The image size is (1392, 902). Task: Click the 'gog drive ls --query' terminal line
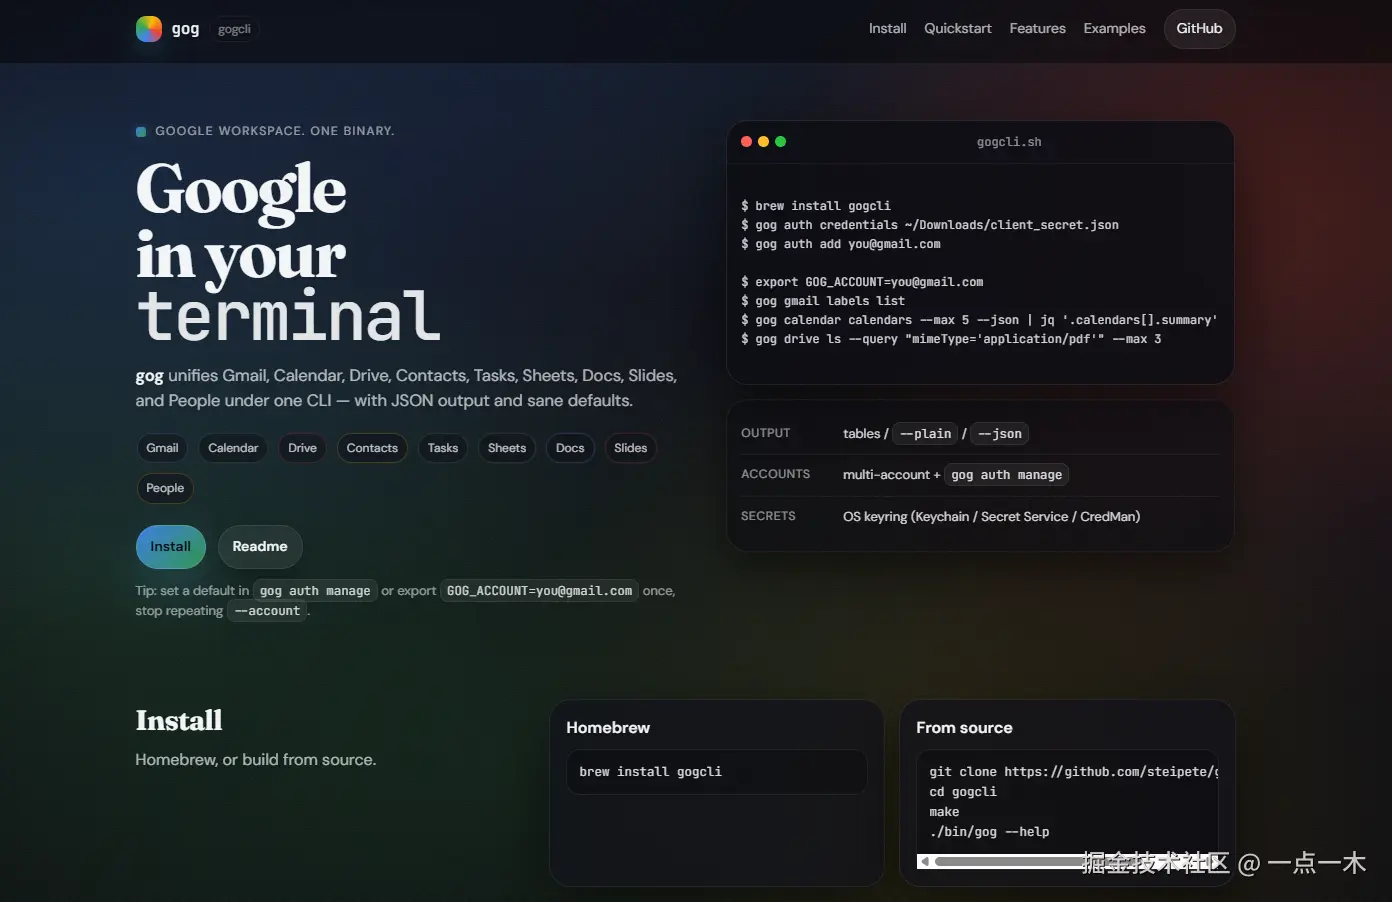[951, 339]
